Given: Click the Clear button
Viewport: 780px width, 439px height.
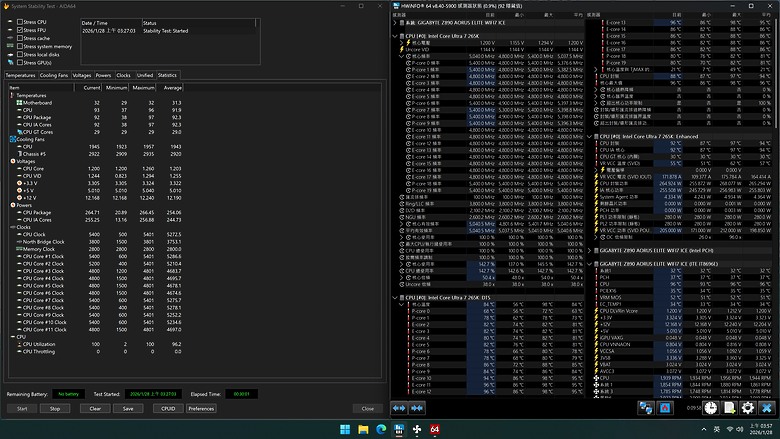Looking at the screenshot, I should (95, 409).
